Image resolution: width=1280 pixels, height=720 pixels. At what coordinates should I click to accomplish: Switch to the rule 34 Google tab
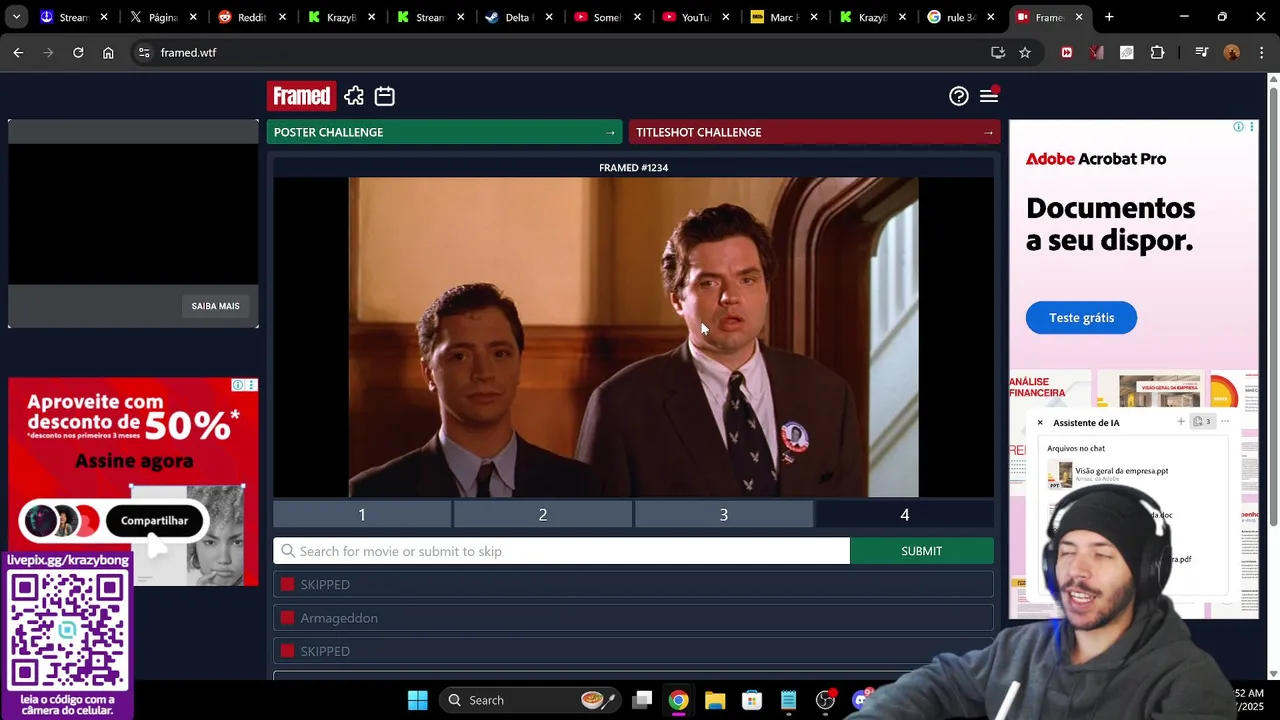pos(960,17)
